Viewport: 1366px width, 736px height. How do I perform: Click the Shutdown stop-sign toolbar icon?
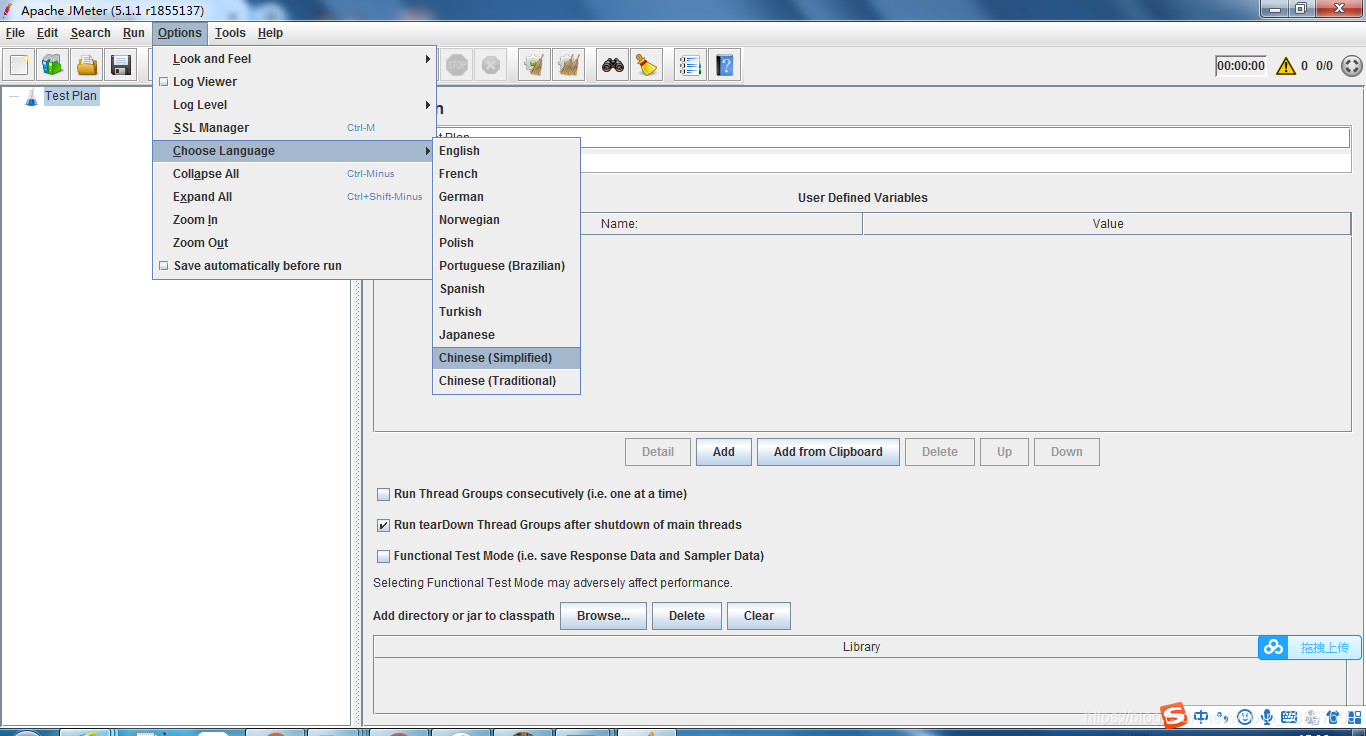point(457,66)
